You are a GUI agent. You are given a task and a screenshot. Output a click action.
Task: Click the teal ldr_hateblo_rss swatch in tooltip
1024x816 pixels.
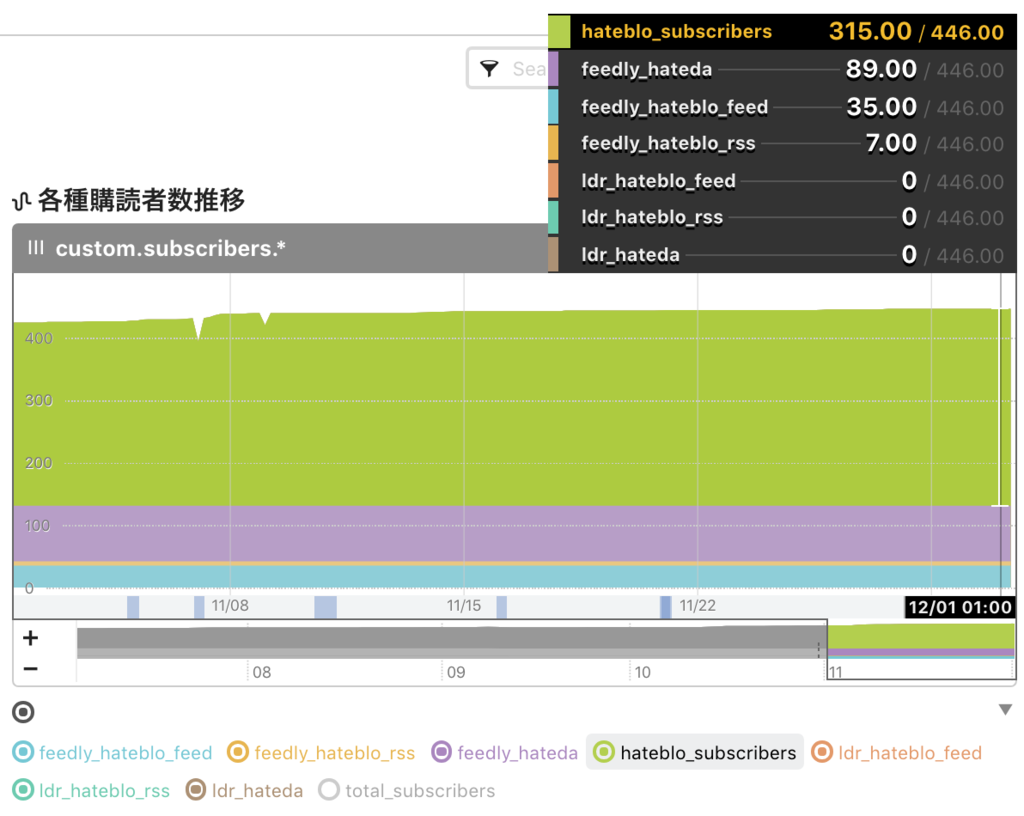pyautogui.click(x=553, y=217)
